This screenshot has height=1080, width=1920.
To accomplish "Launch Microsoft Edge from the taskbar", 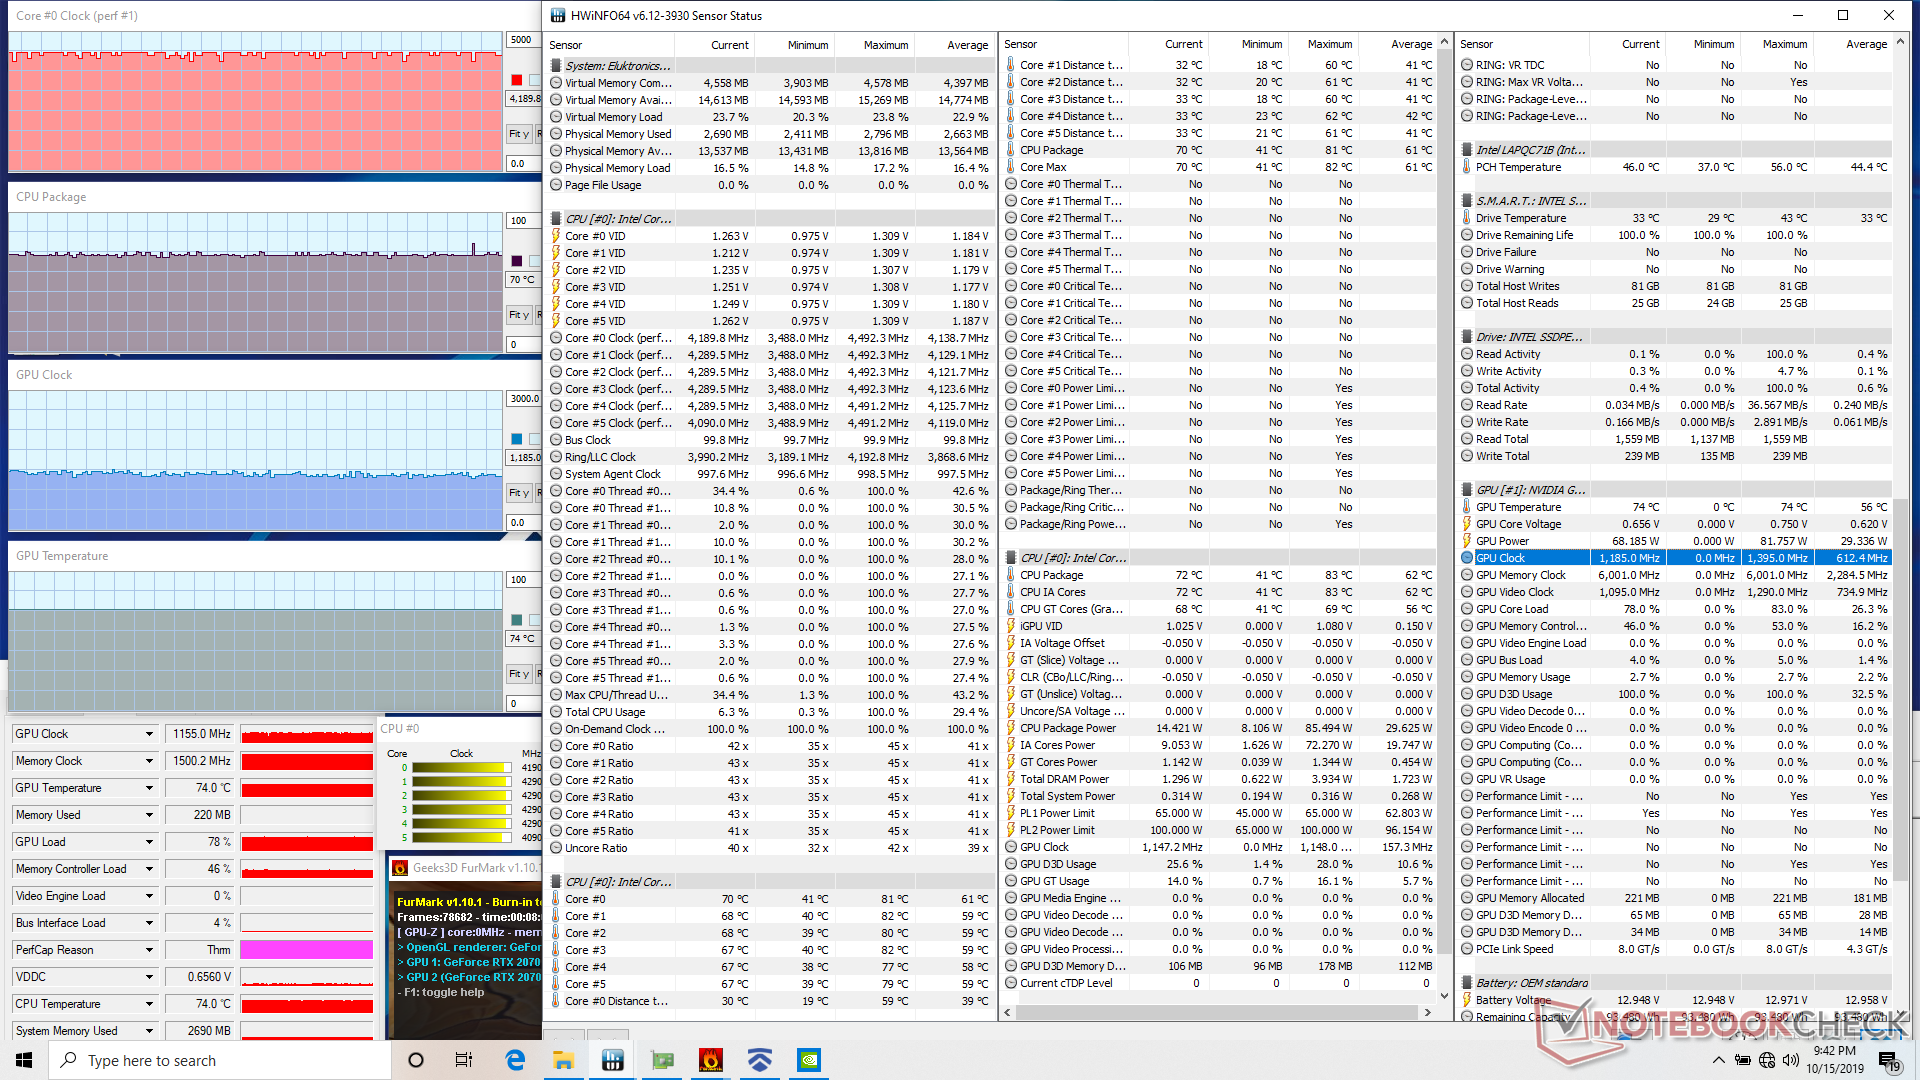I will point(515,1060).
